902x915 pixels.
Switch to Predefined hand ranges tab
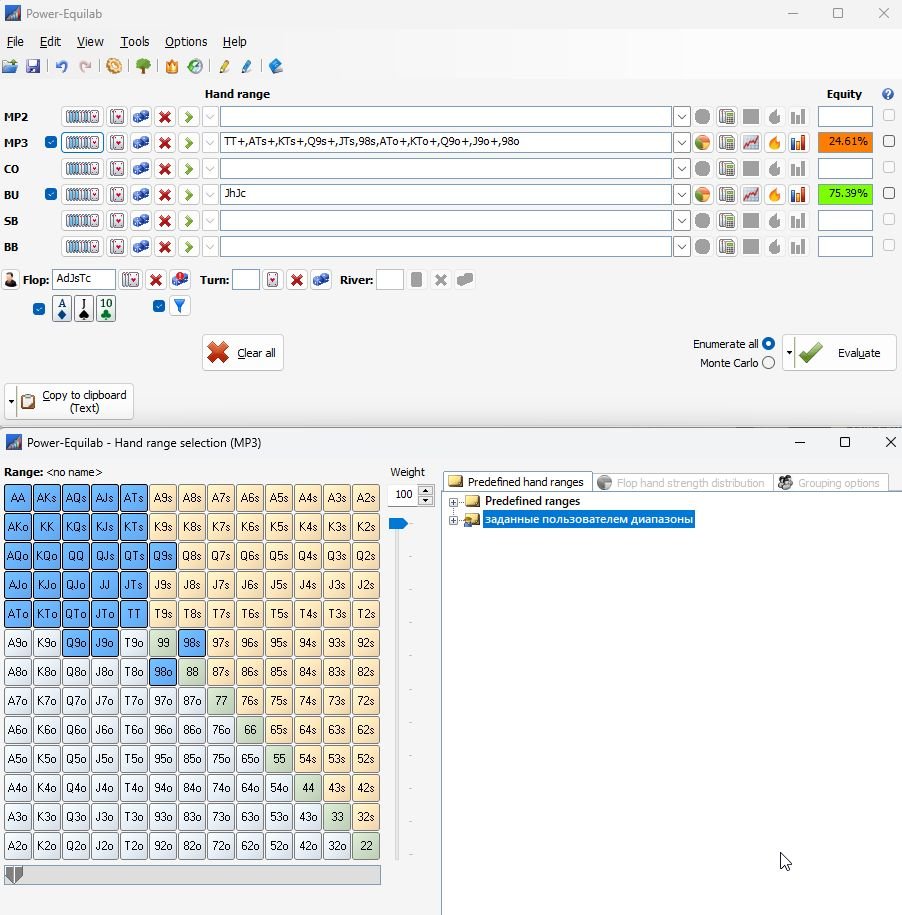pos(518,482)
